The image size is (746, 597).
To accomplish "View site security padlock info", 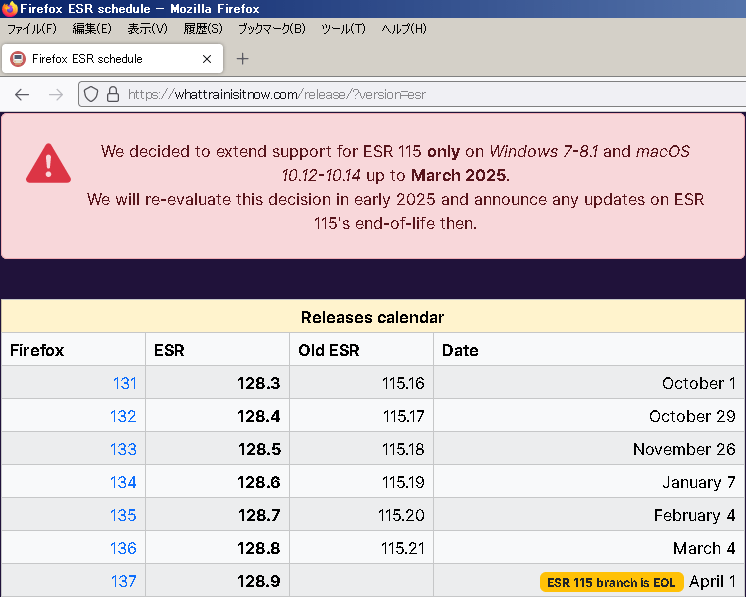I will click(x=113, y=94).
